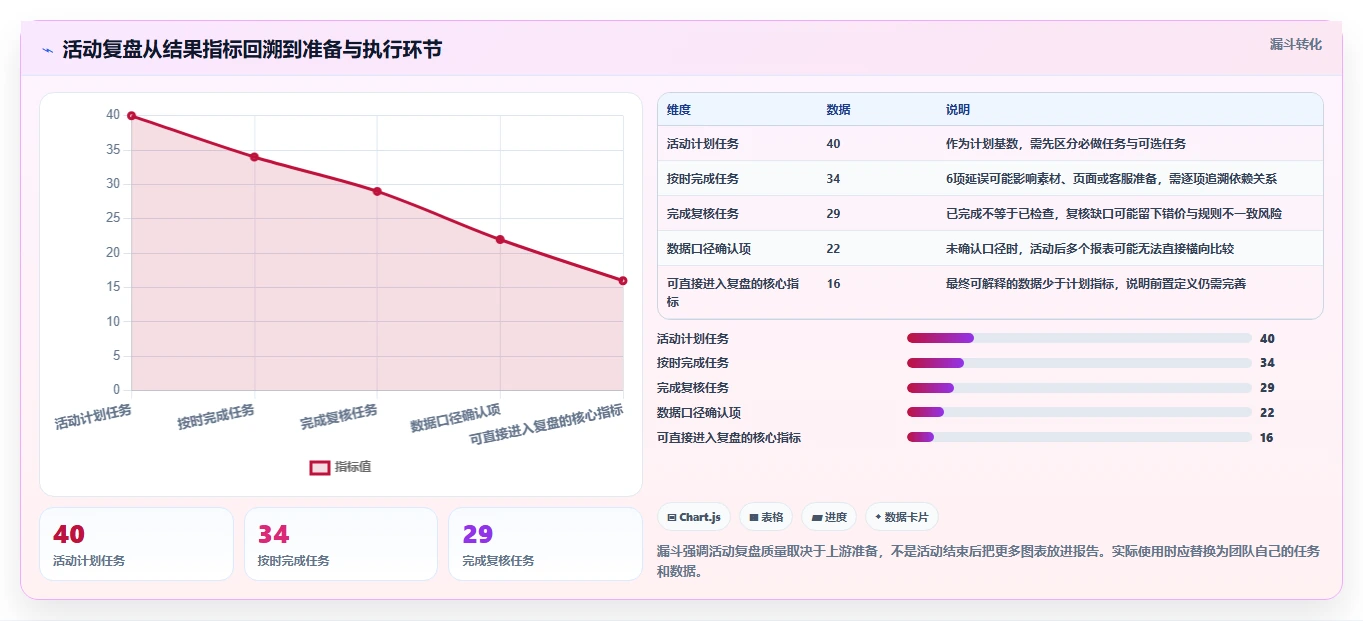This screenshot has height=621, width=1363.
Task: Click the 进度 chip
Action: [829, 517]
